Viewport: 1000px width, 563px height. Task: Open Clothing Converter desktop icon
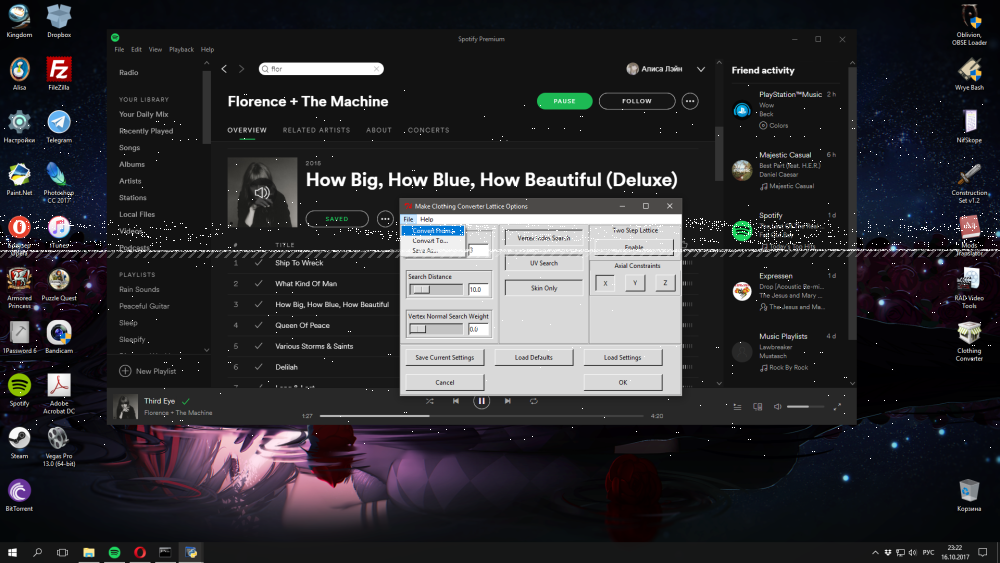tap(969, 340)
